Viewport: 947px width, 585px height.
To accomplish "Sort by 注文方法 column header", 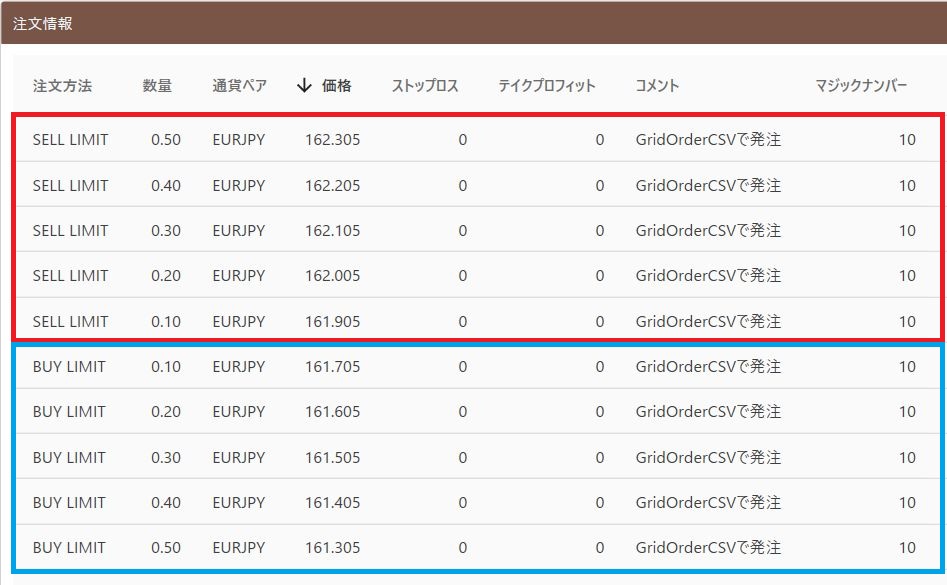I will pos(62,86).
